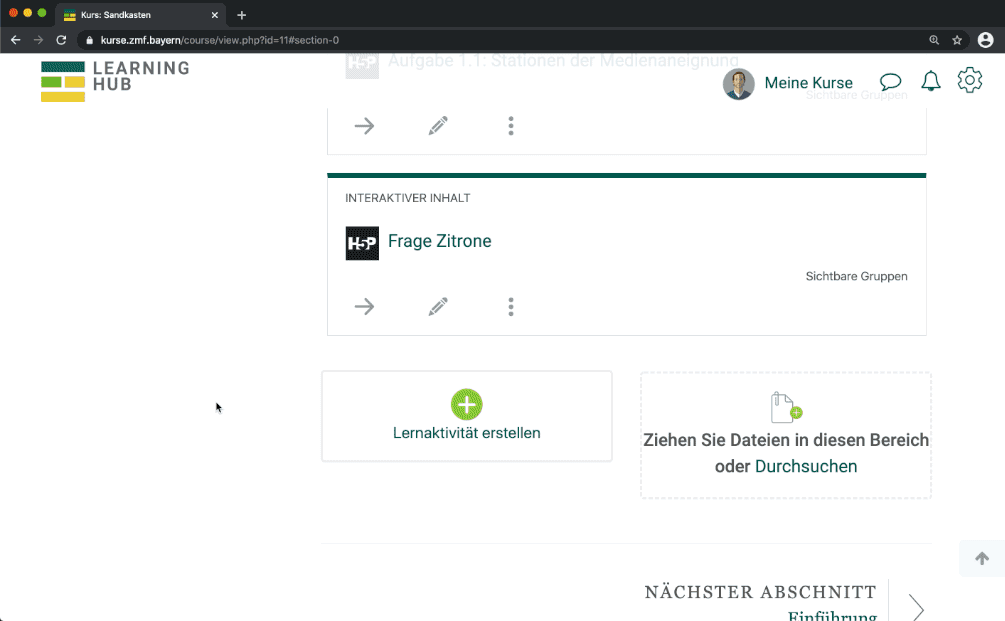Viewport: 1005px width, 621px height.
Task: Click the address bar URL
Action: pyautogui.click(x=220, y=40)
